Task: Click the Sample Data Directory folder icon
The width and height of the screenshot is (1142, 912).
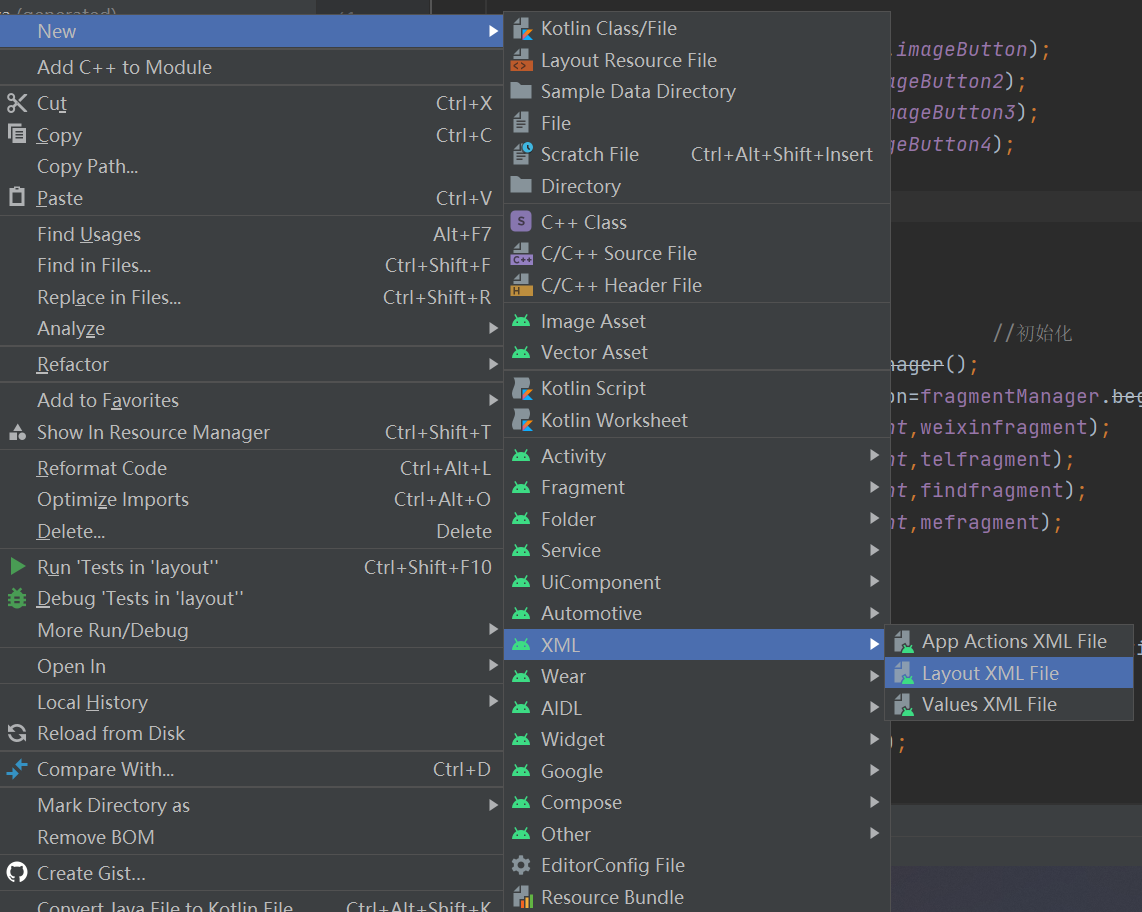Action: [x=521, y=92]
